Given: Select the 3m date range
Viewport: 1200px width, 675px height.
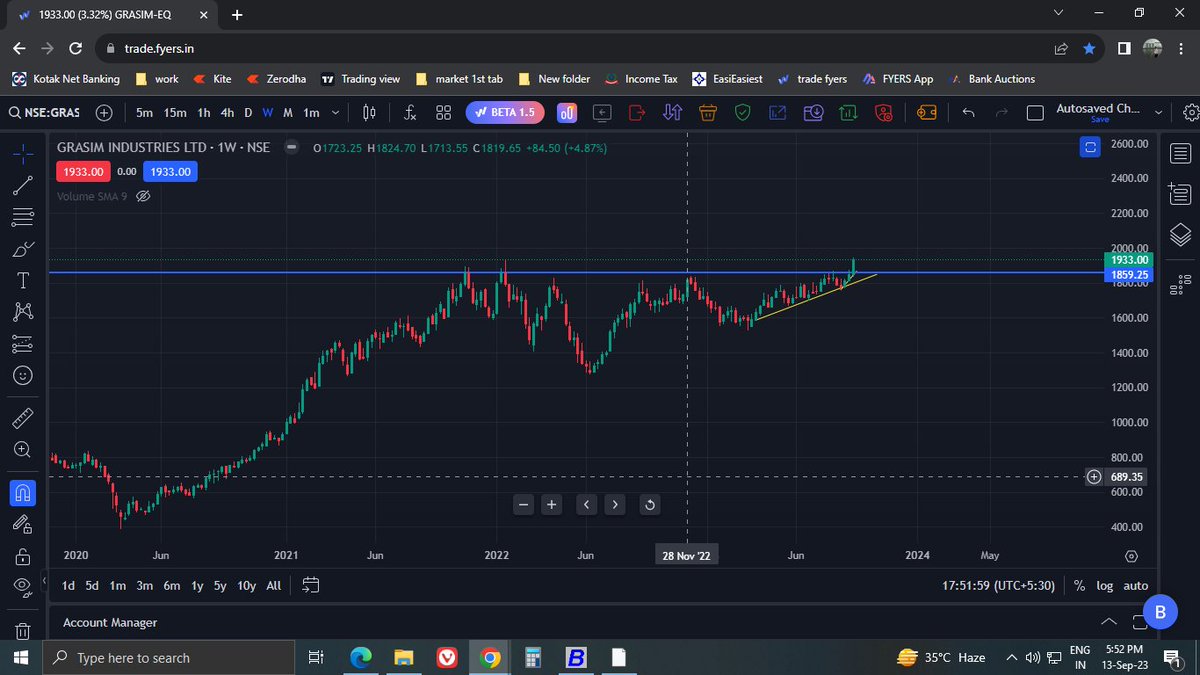Looking at the screenshot, I should [x=145, y=585].
